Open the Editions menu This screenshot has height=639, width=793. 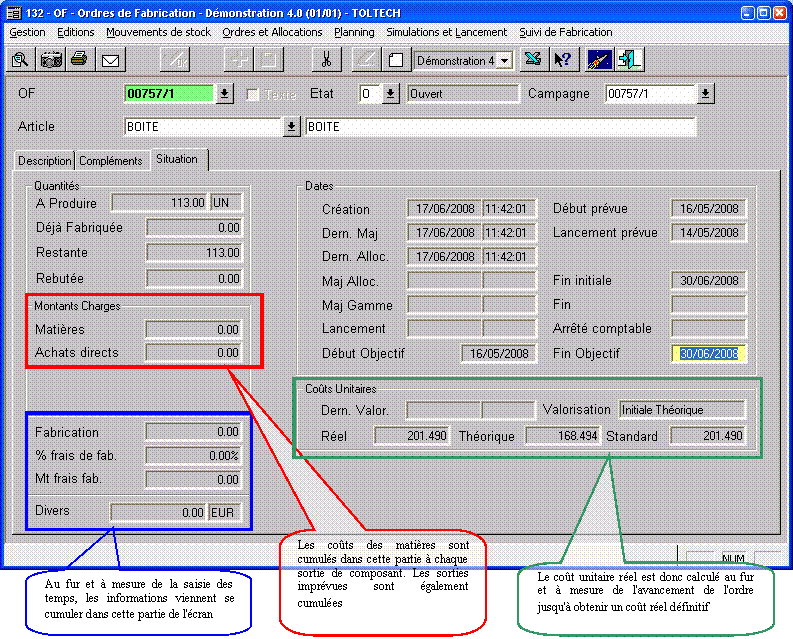[76, 32]
